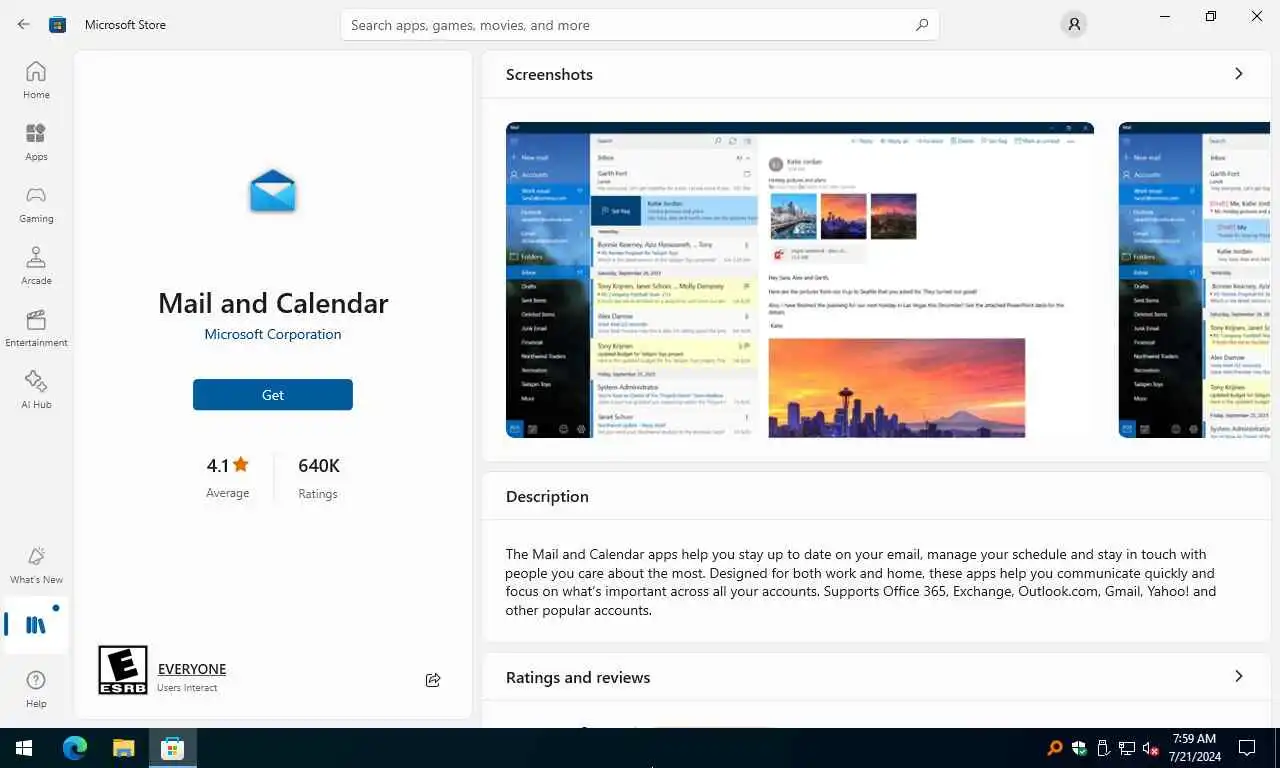Screen dimensions: 1280x768
Task: Click the orange search tray icon
Action: point(1054,748)
